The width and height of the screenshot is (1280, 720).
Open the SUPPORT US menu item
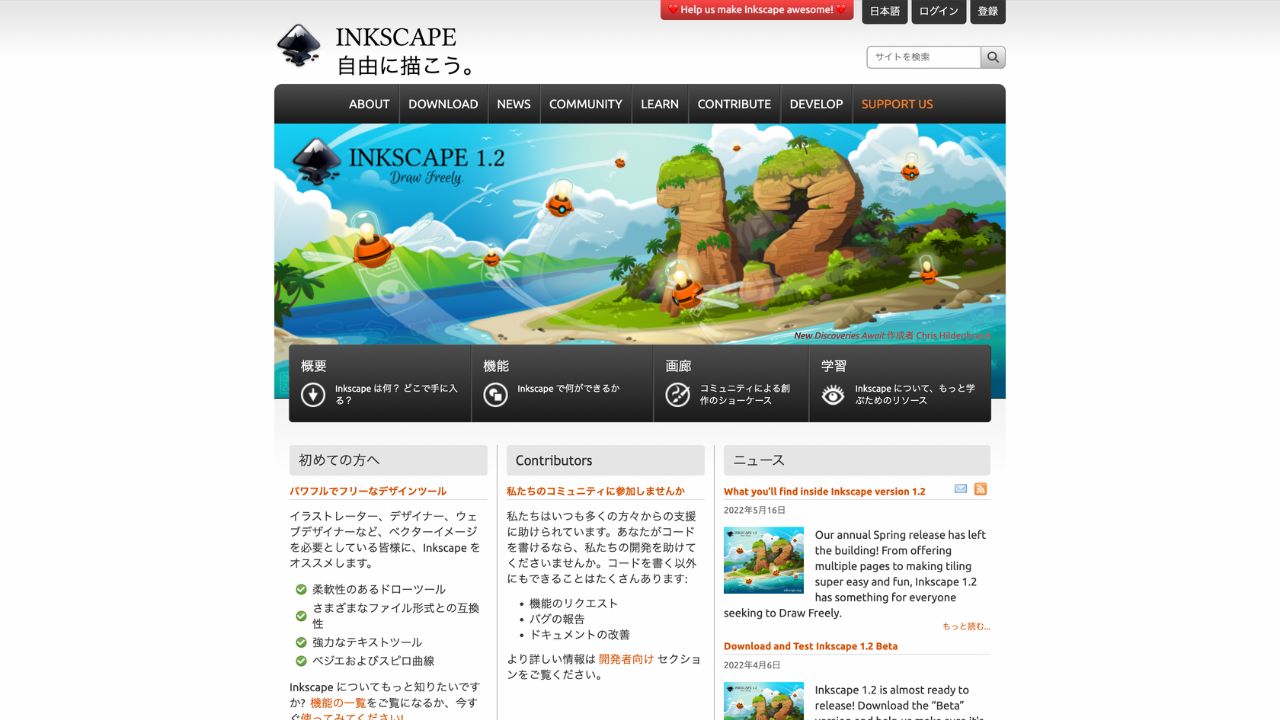coord(897,104)
